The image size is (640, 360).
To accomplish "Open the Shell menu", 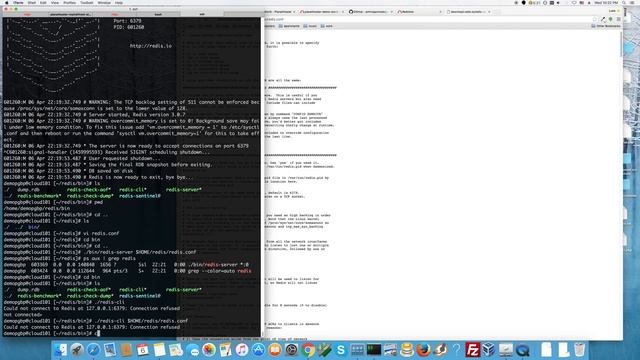I will (x=32, y=2).
